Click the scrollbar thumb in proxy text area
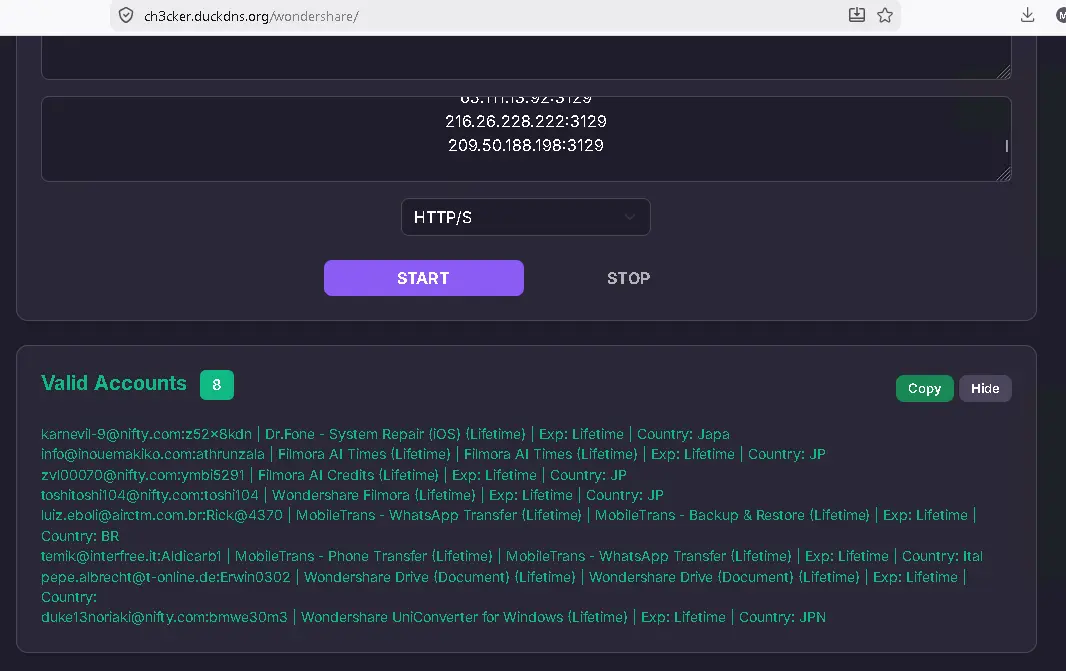This screenshot has width=1066, height=671. click(x=1007, y=145)
